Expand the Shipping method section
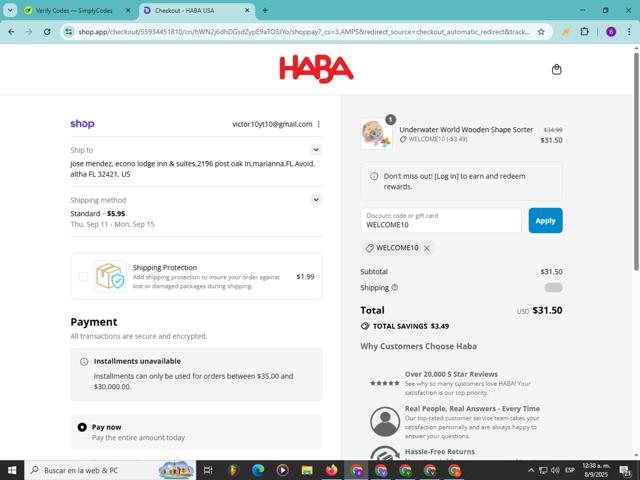 click(x=316, y=200)
